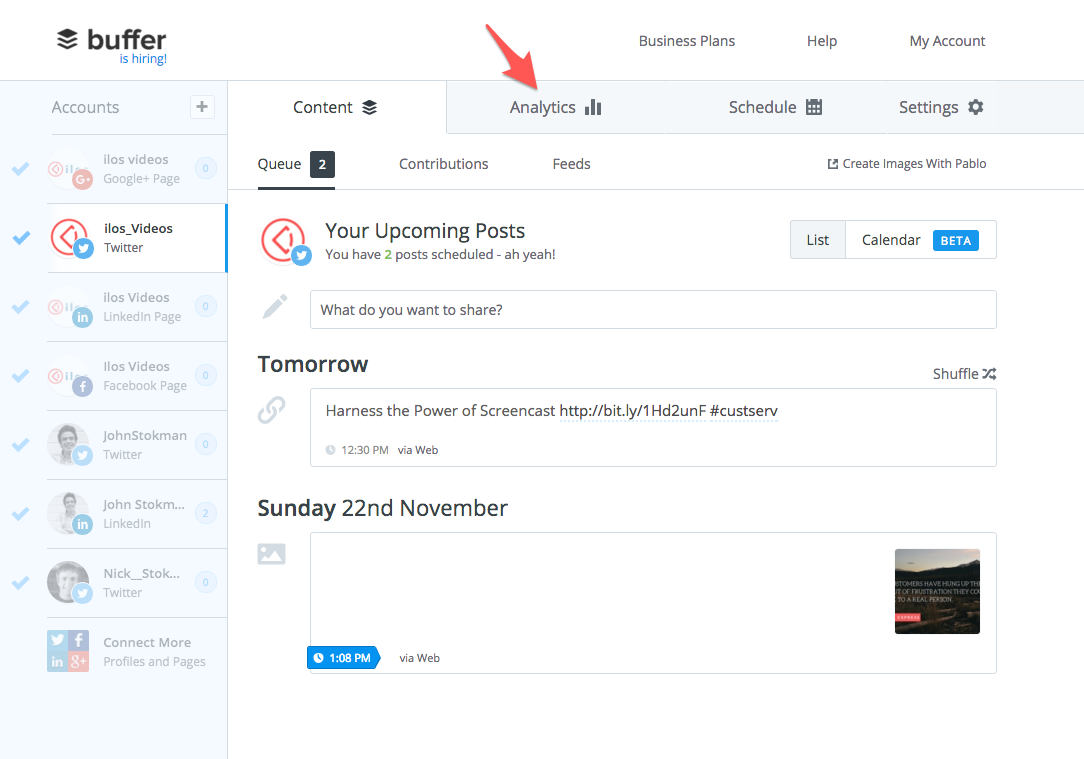Click 'Your Upcoming Posts' heading
Image resolution: width=1084 pixels, height=759 pixels.
point(425,231)
